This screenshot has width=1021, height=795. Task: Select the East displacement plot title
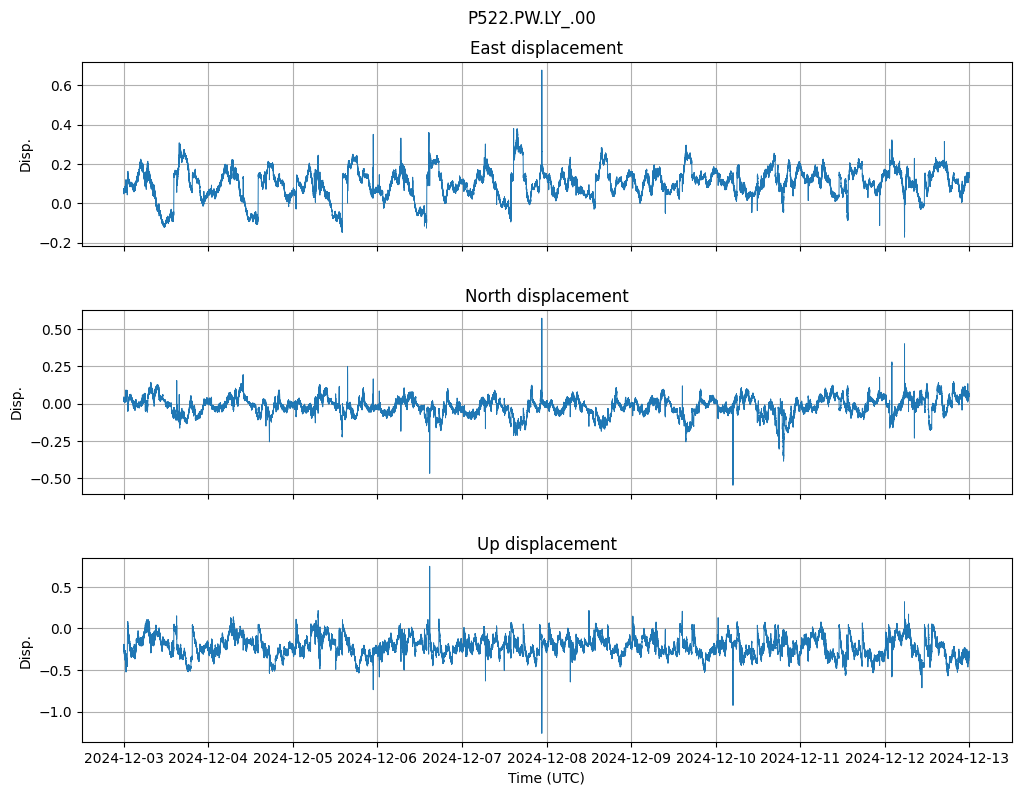tap(546, 48)
